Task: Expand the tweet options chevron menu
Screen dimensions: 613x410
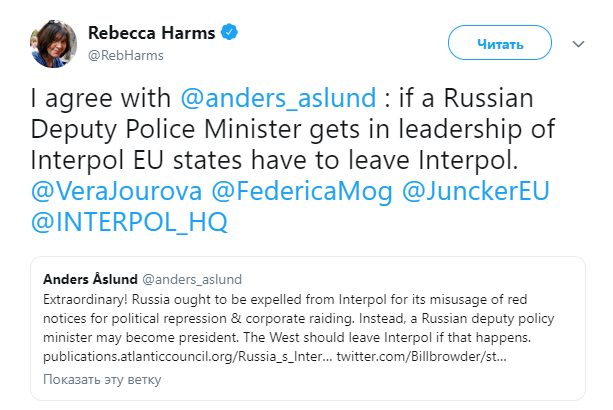Action: click(x=578, y=44)
